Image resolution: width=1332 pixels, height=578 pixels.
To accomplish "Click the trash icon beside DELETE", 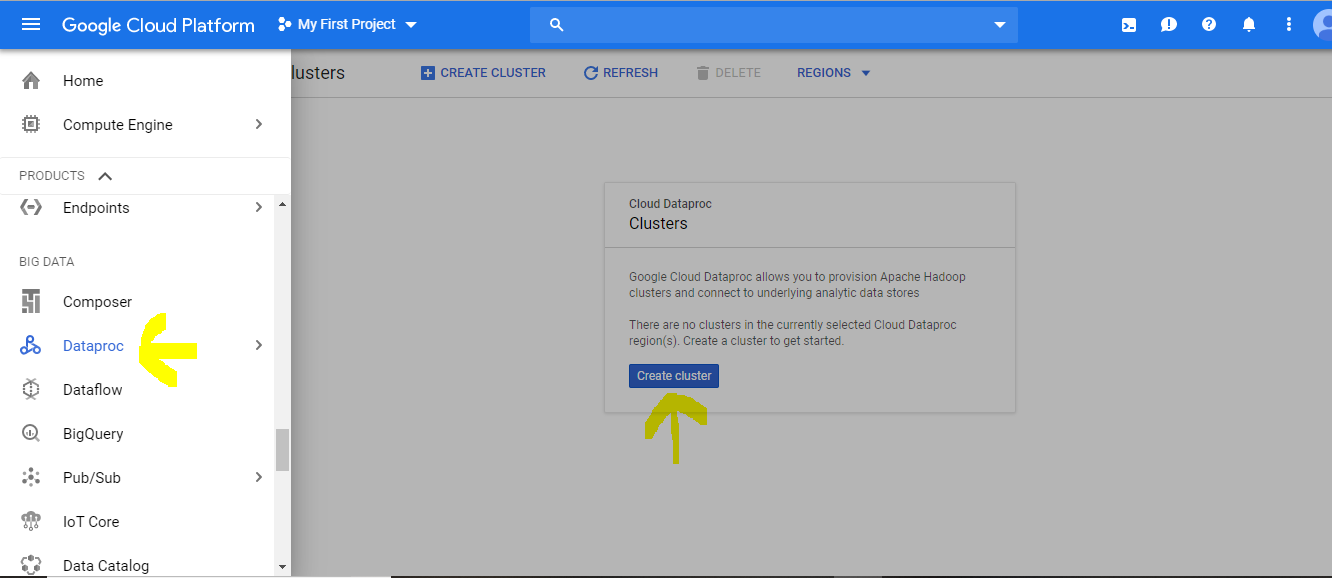I will pyautogui.click(x=702, y=73).
